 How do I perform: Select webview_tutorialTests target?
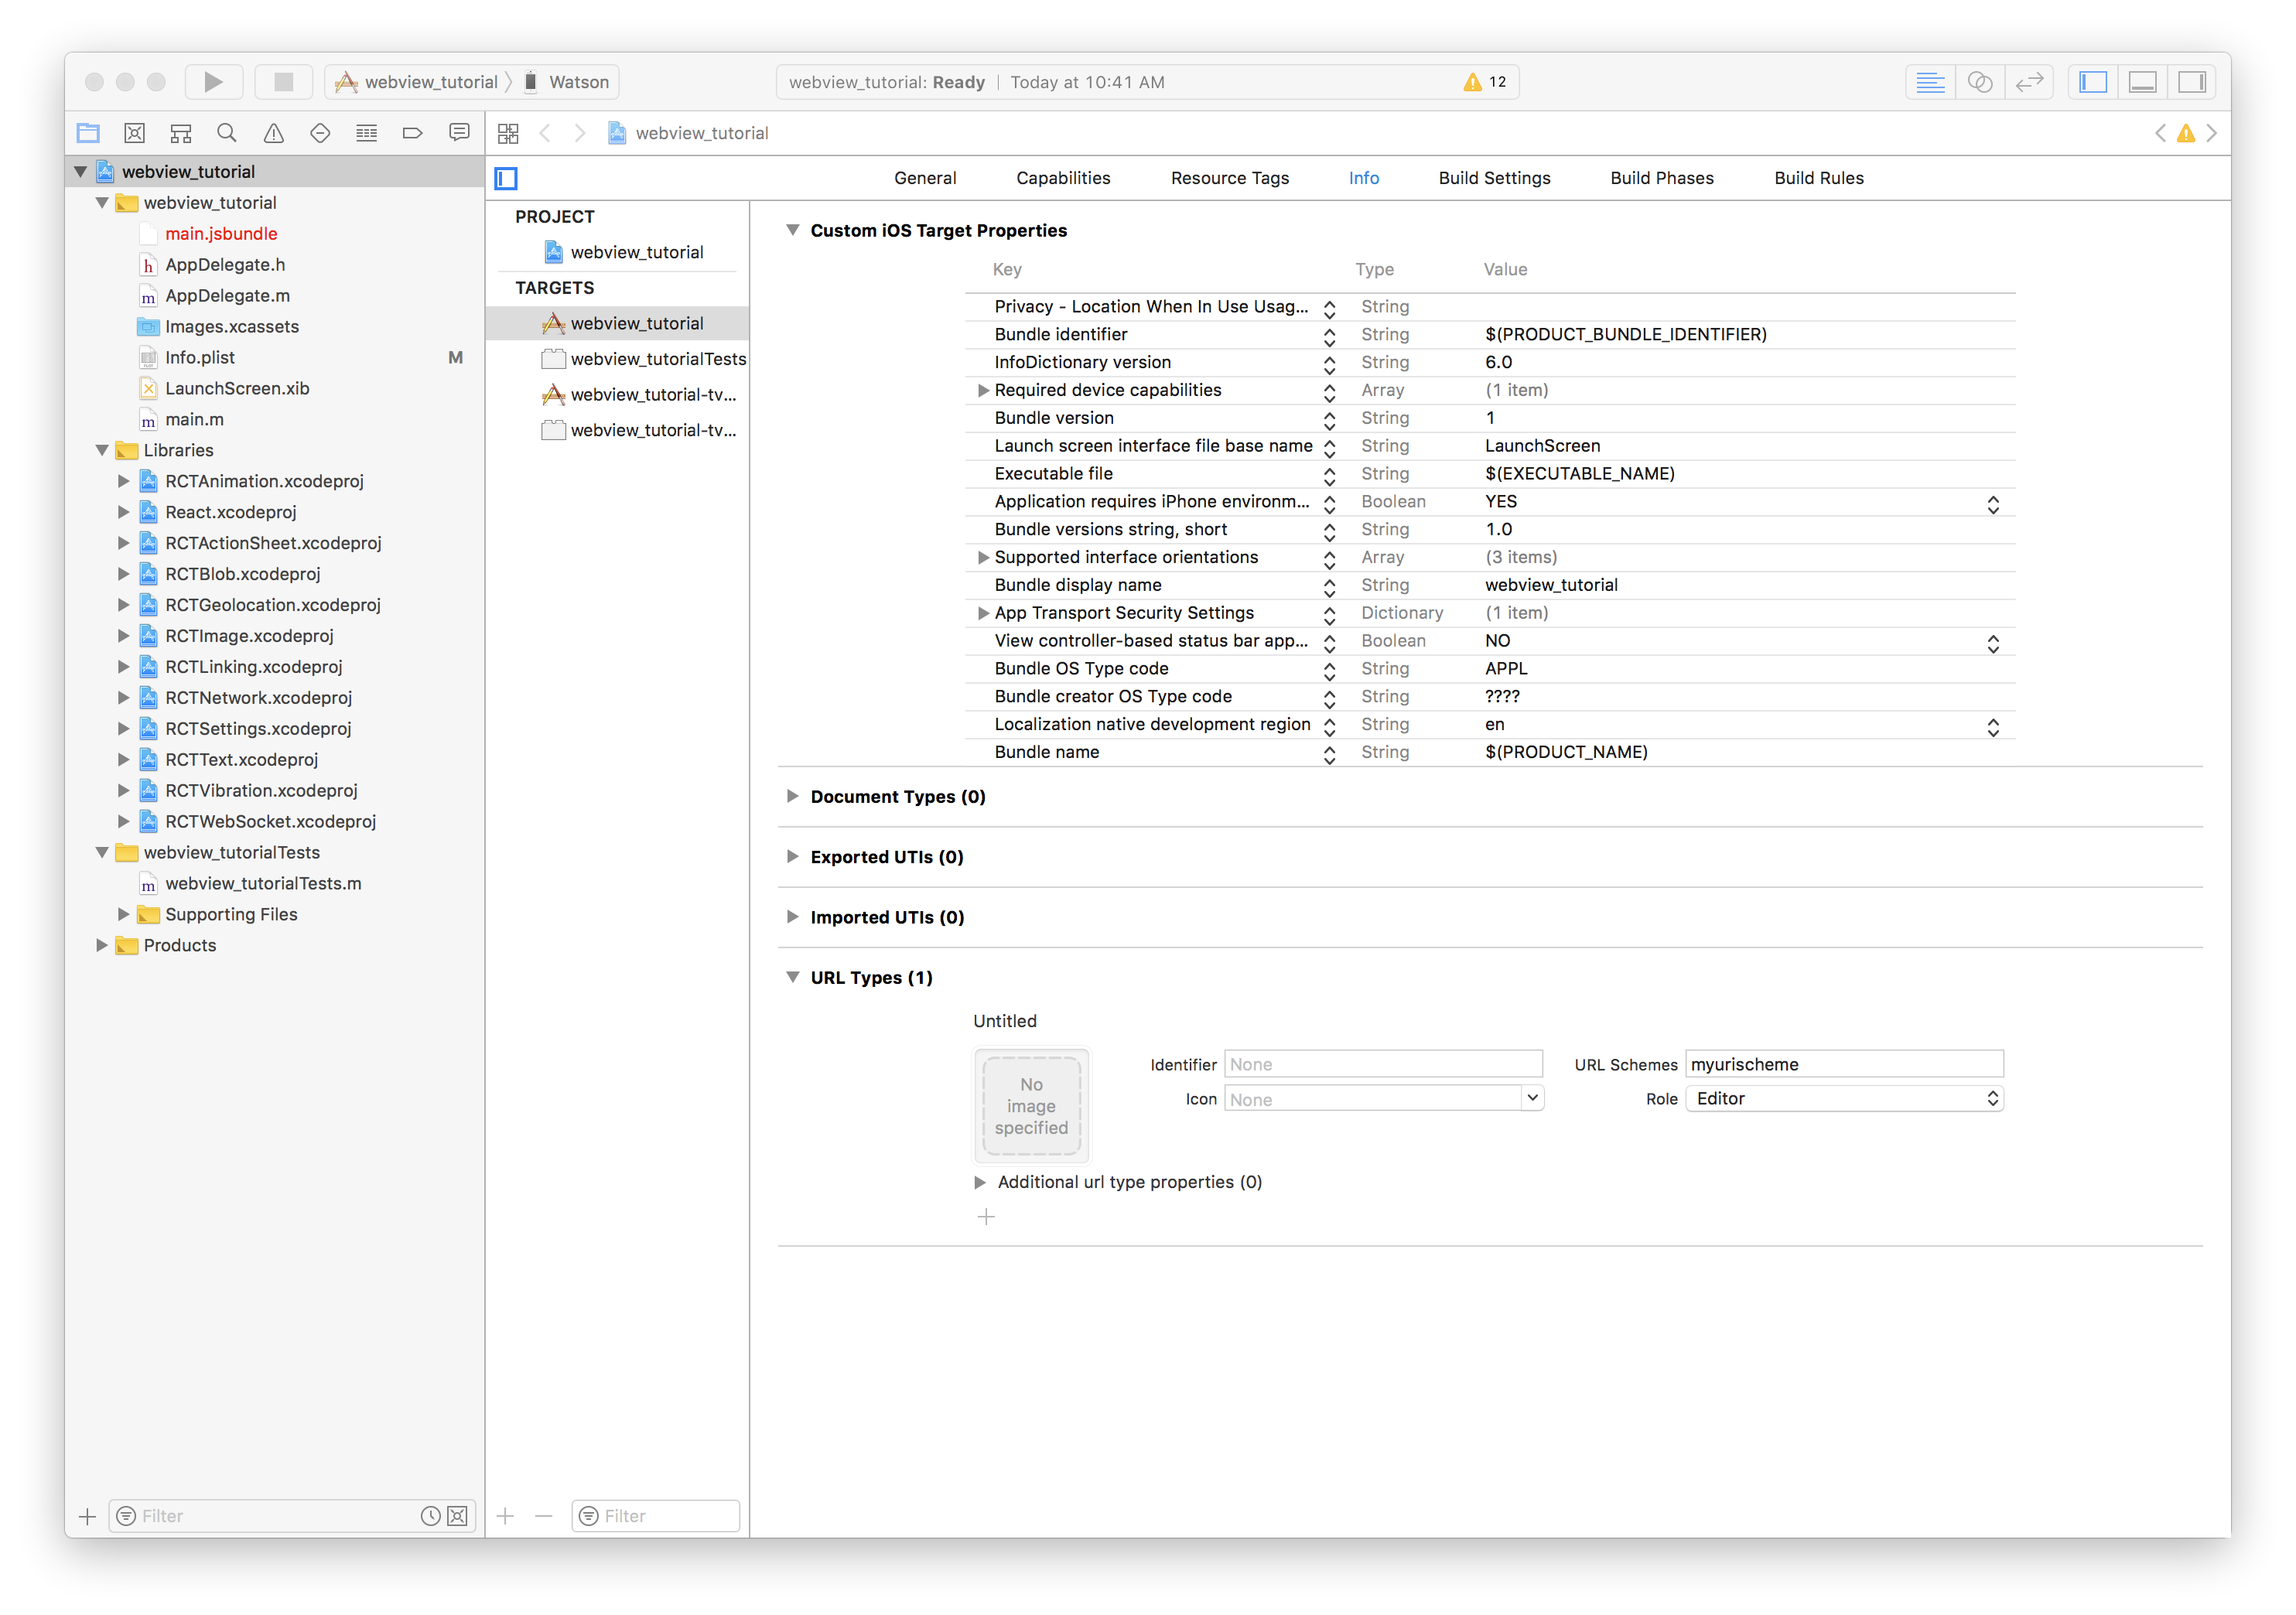point(657,359)
